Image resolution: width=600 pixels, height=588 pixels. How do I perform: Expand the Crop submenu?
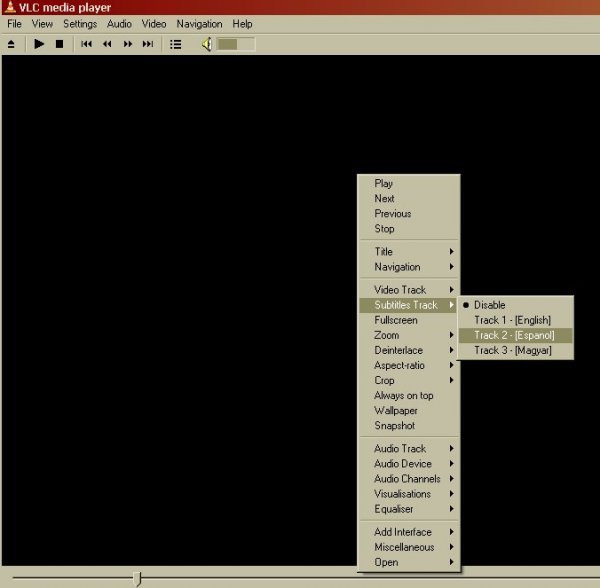click(408, 380)
